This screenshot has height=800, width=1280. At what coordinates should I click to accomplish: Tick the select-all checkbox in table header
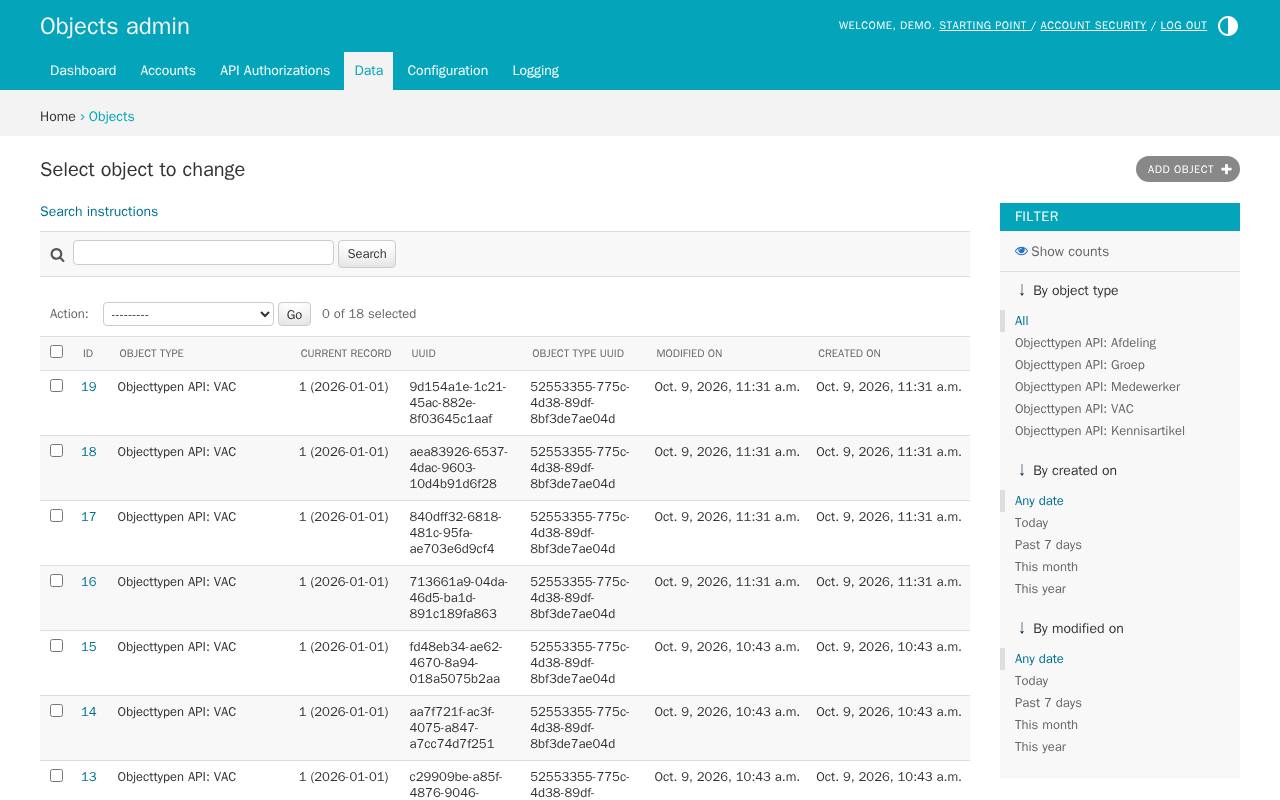tap(56, 352)
